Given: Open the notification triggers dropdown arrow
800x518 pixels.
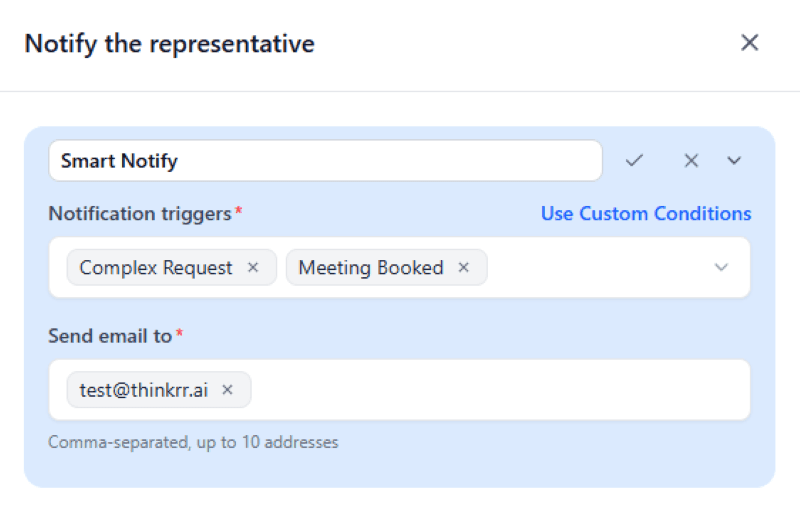Looking at the screenshot, I should 722,268.
